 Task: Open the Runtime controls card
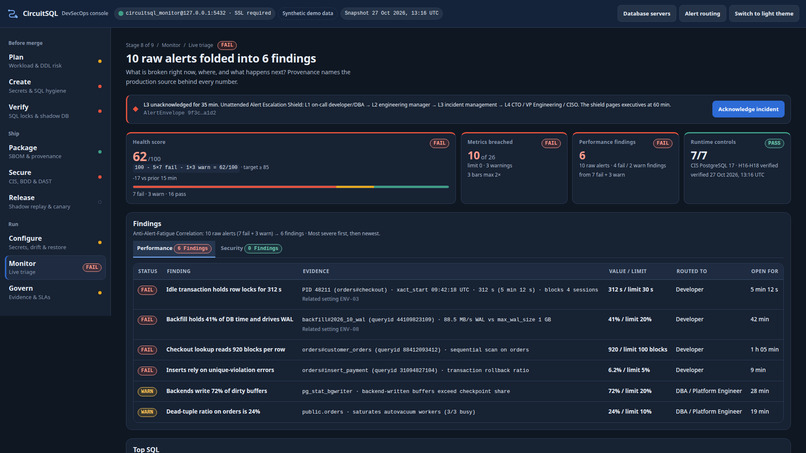point(737,168)
